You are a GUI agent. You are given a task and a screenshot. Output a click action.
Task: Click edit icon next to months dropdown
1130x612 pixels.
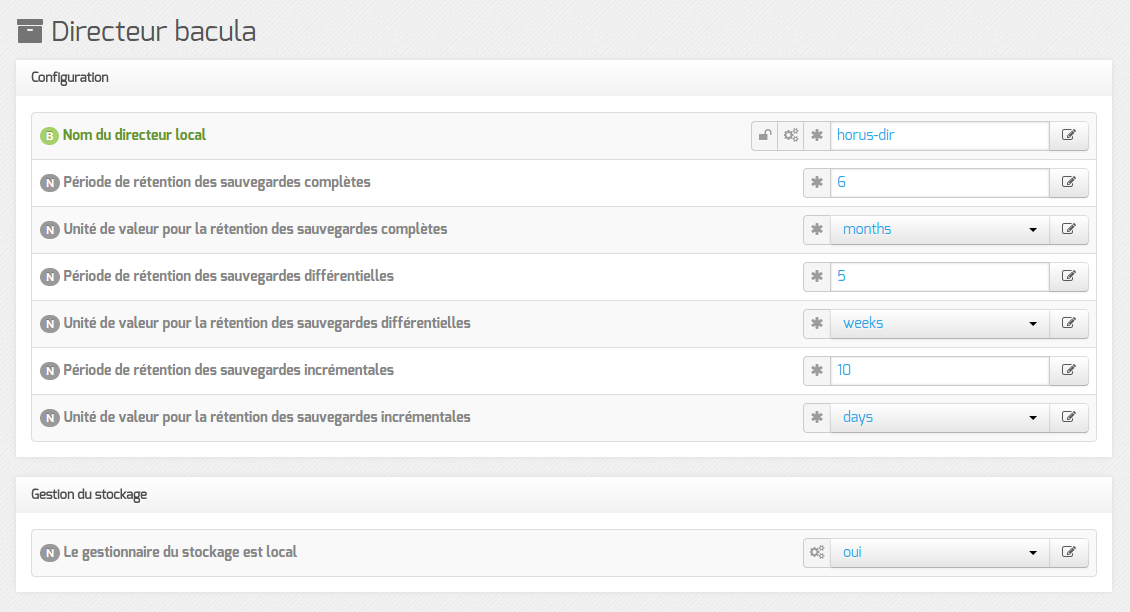point(1069,229)
